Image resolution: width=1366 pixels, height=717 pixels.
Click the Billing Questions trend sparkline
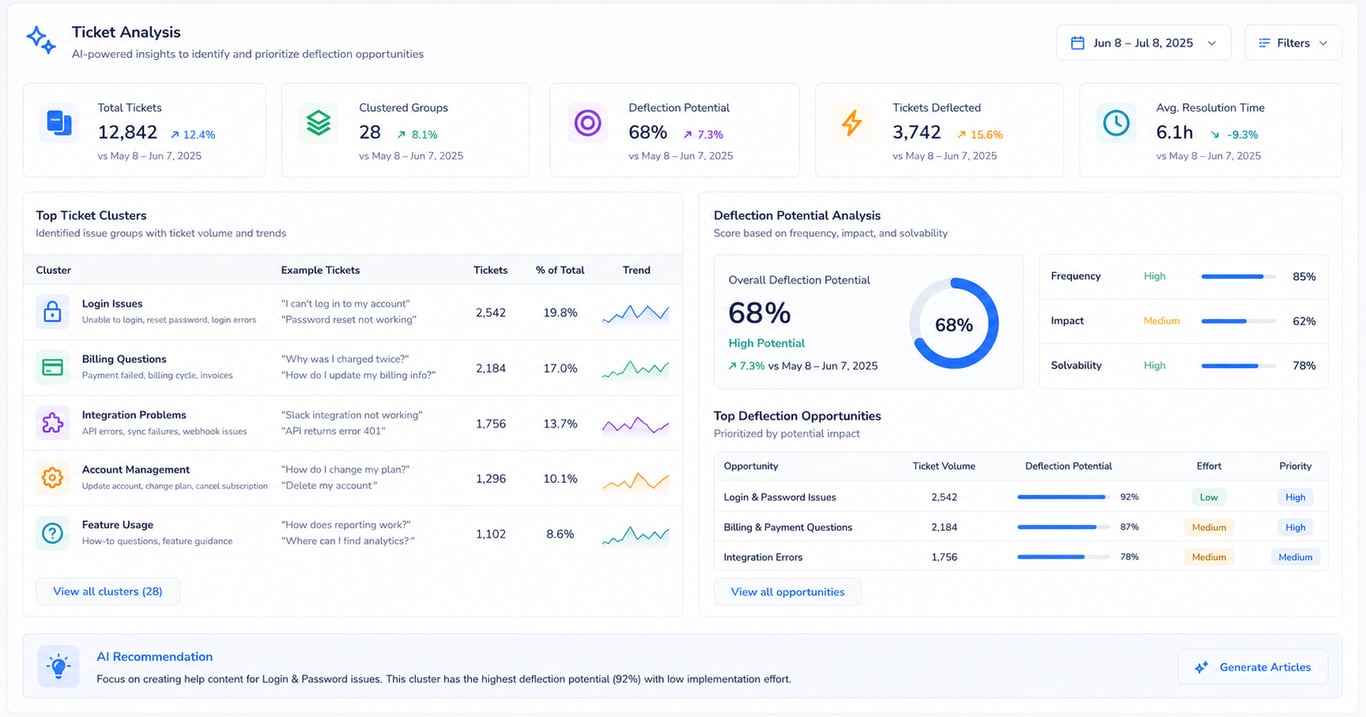636,369
